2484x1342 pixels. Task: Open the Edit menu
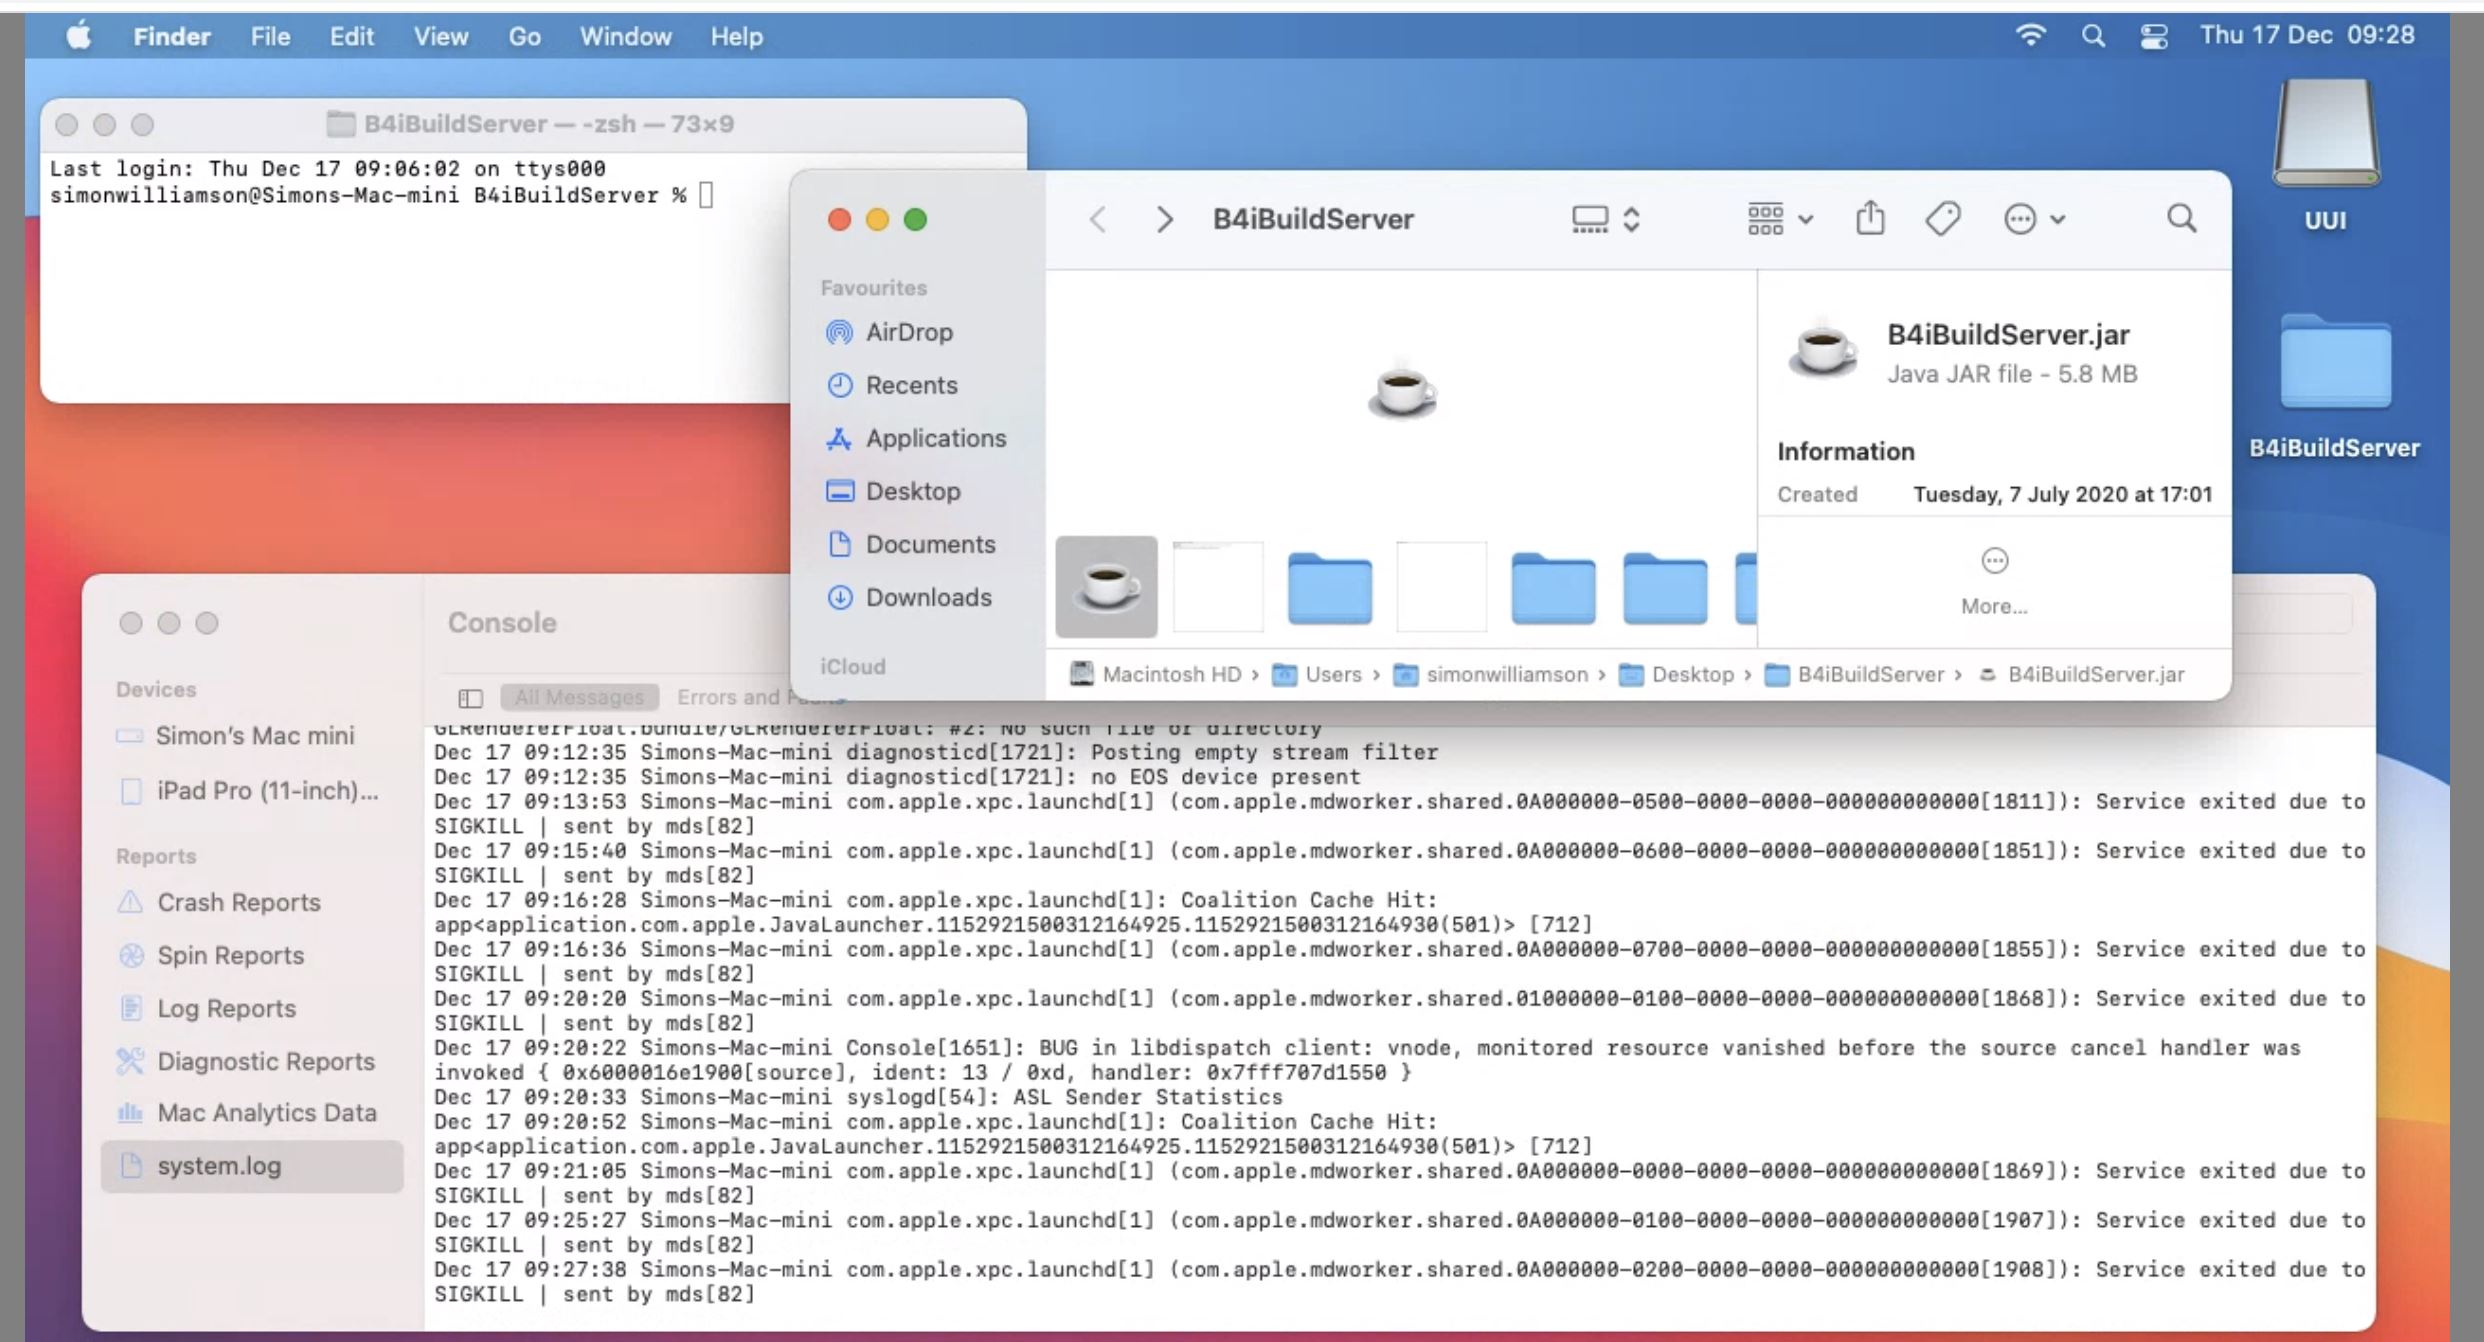click(352, 36)
